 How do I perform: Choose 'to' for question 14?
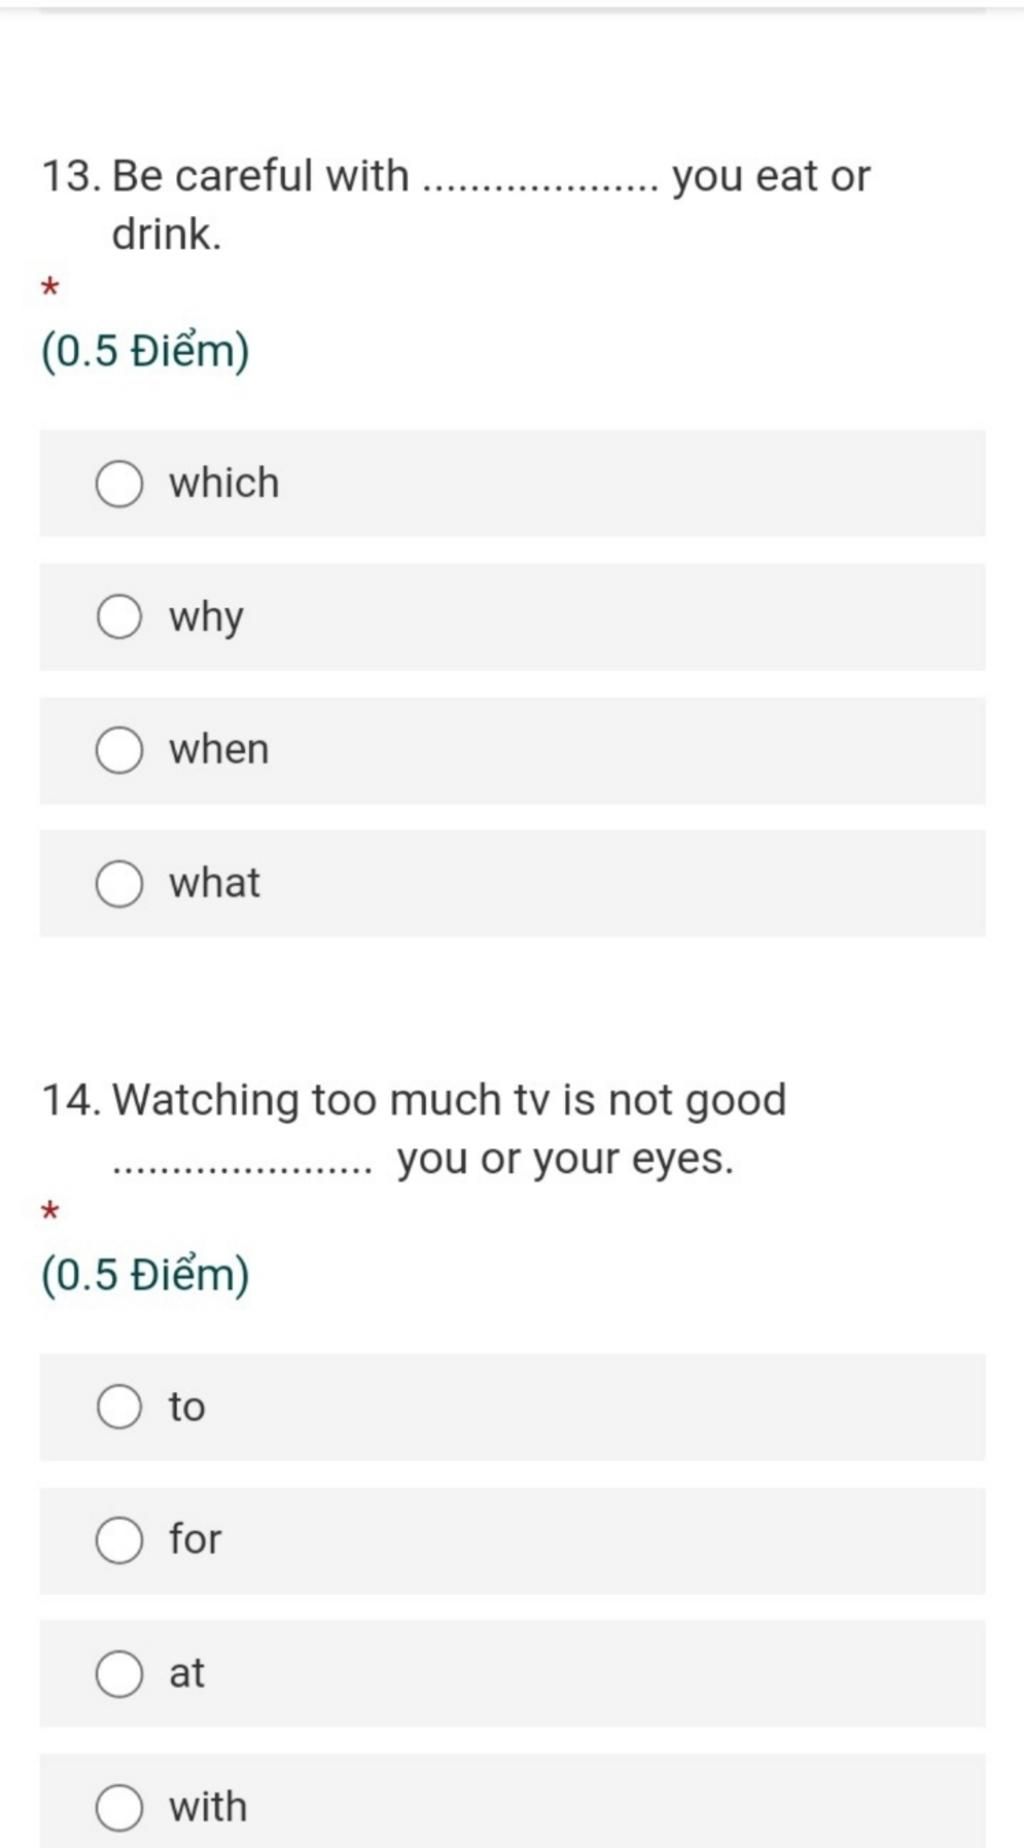click(x=119, y=1407)
